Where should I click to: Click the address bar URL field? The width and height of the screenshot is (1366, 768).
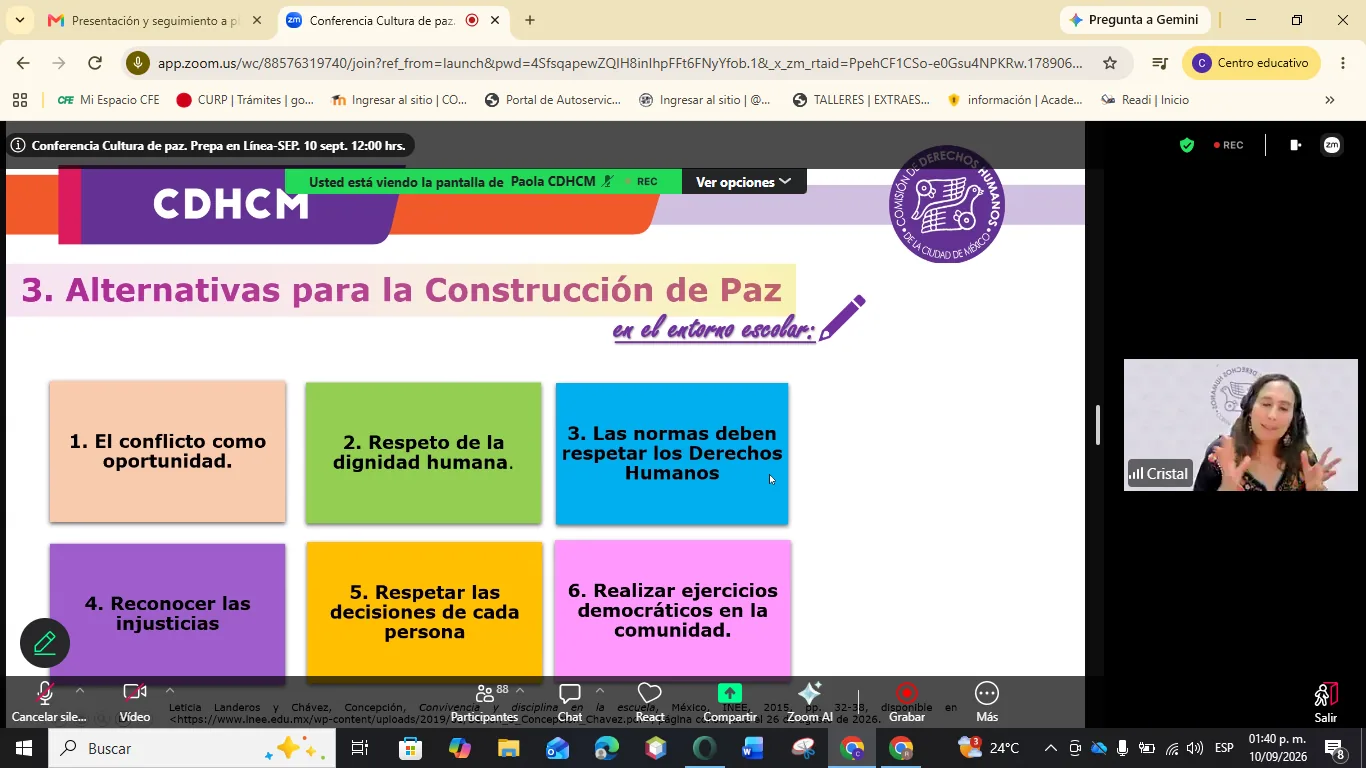point(620,63)
